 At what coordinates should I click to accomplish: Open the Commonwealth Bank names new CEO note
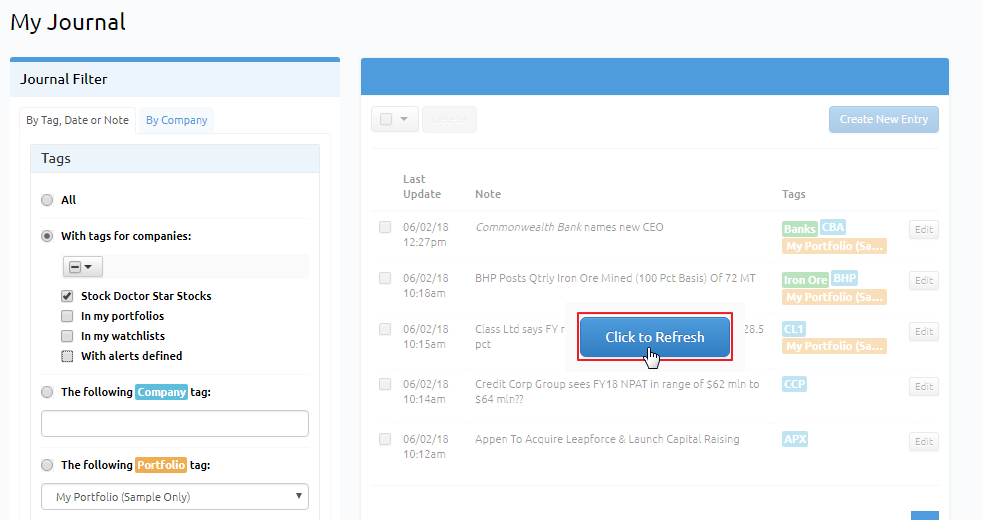[569, 227]
